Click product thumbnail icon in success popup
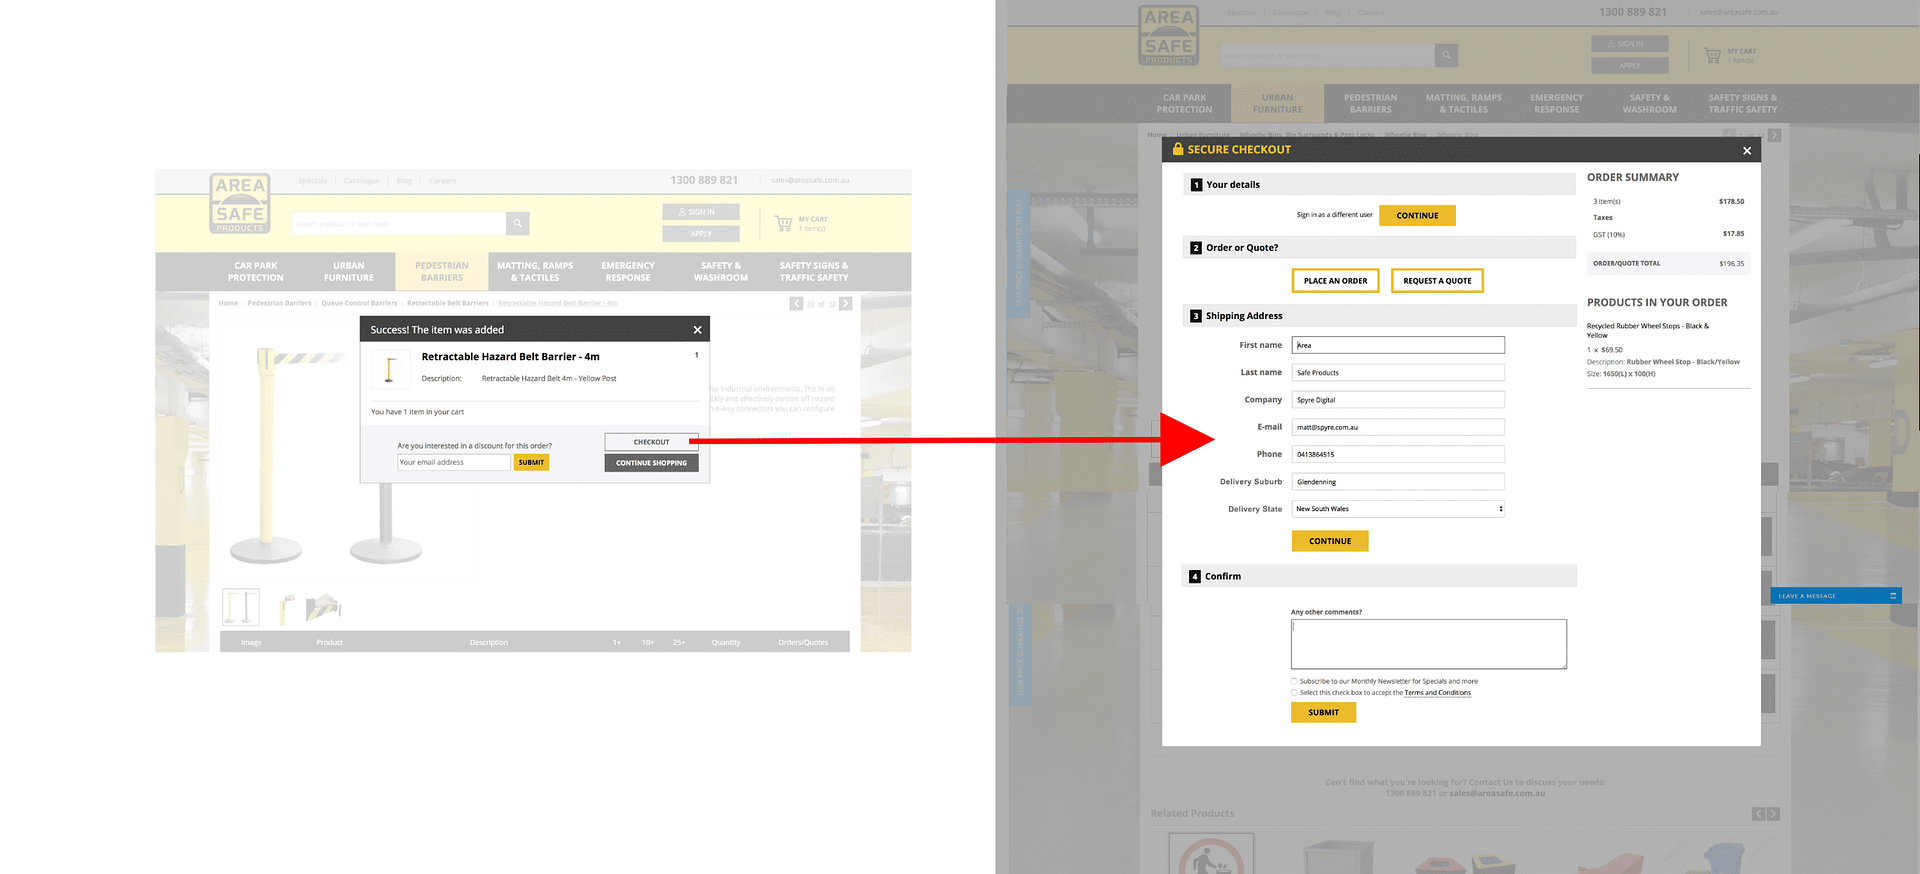The height and width of the screenshot is (874, 1920). pos(390,370)
